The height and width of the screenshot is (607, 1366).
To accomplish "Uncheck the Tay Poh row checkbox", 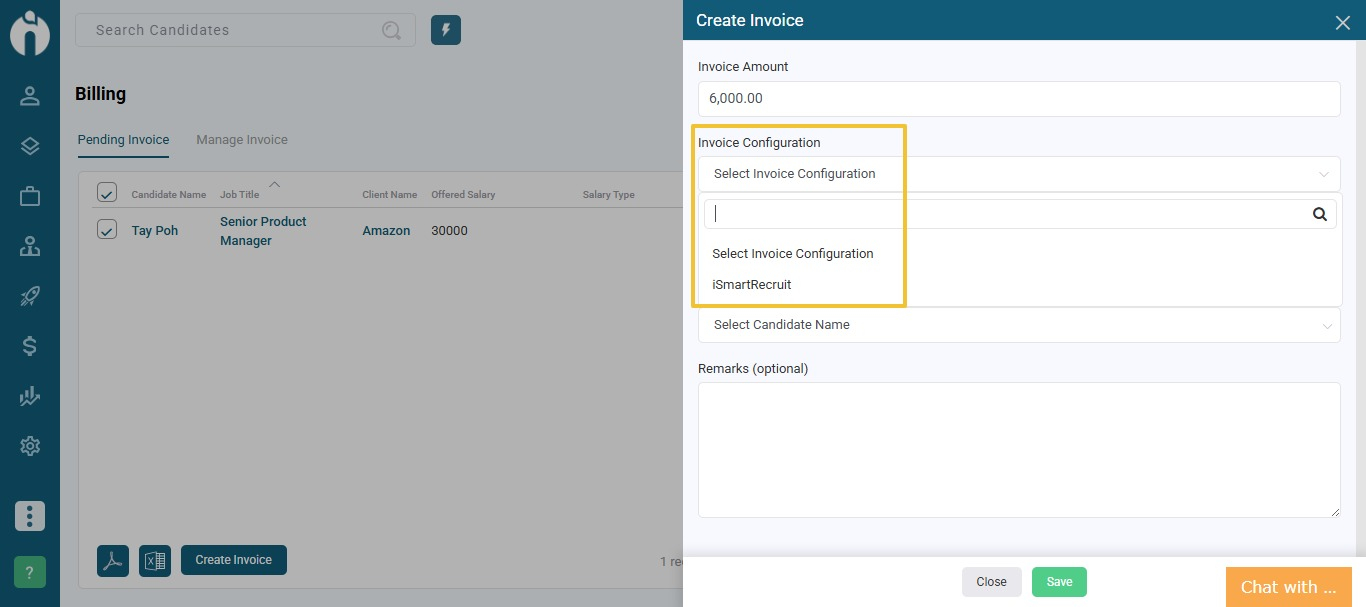I will click(107, 230).
